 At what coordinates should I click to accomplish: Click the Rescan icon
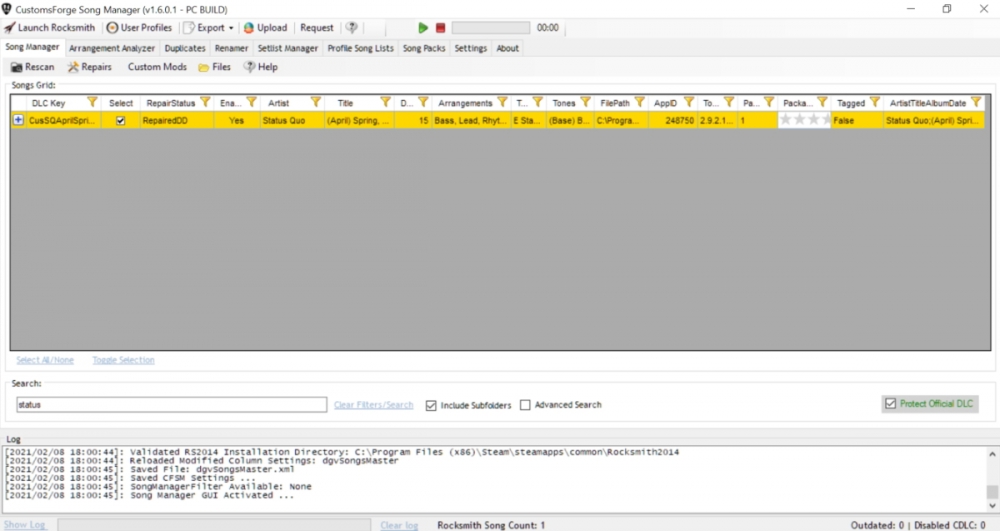point(16,67)
